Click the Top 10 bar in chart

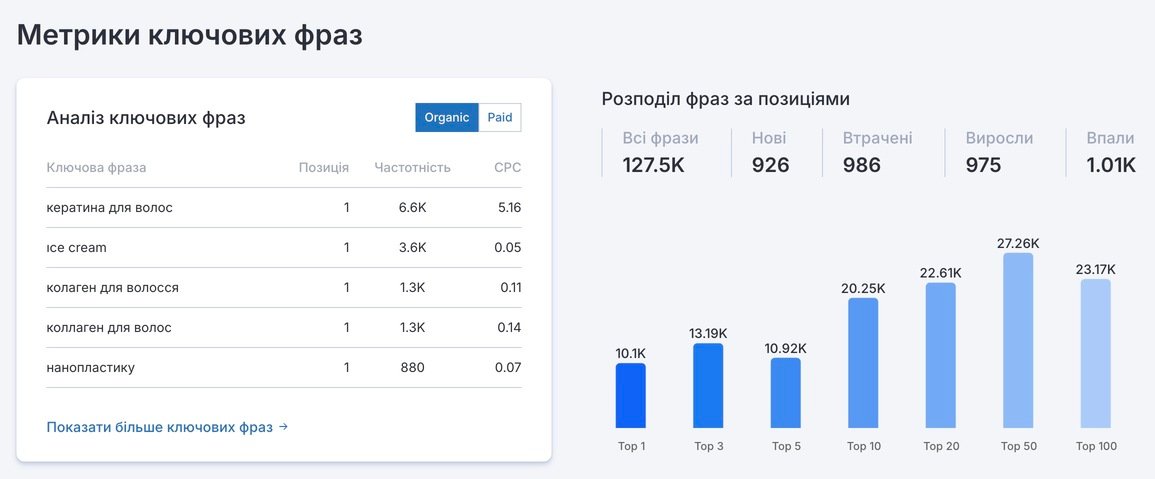(x=863, y=363)
